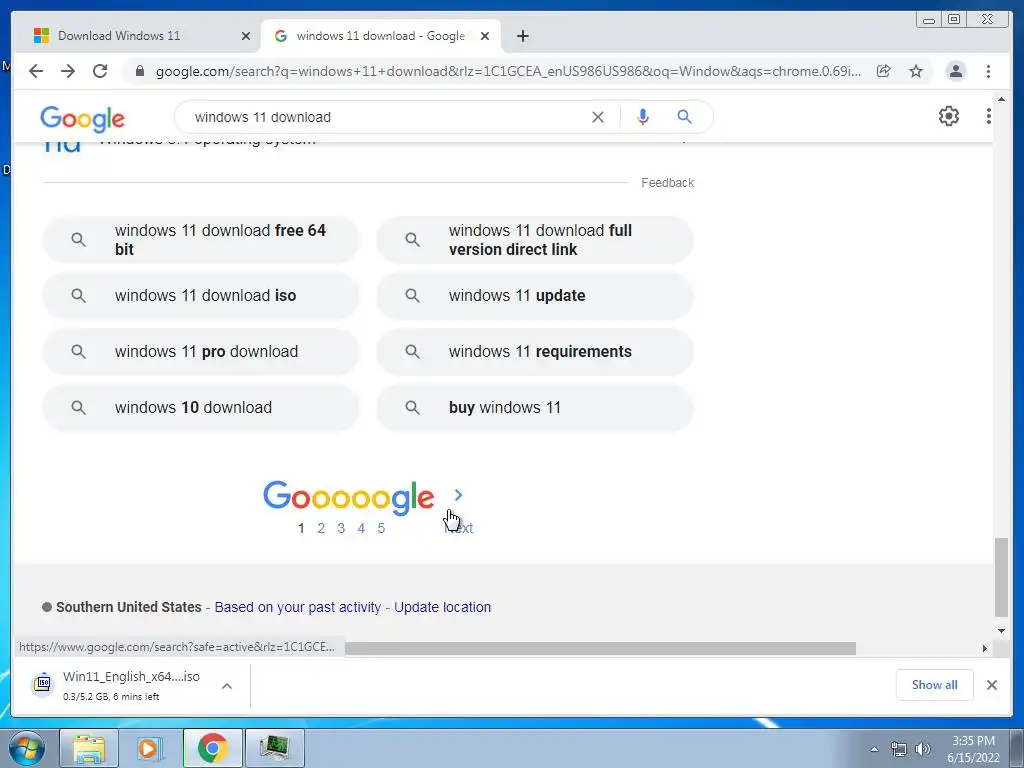Click the scroll right arrow
Viewport: 1024px width, 768px height.
[985, 648]
